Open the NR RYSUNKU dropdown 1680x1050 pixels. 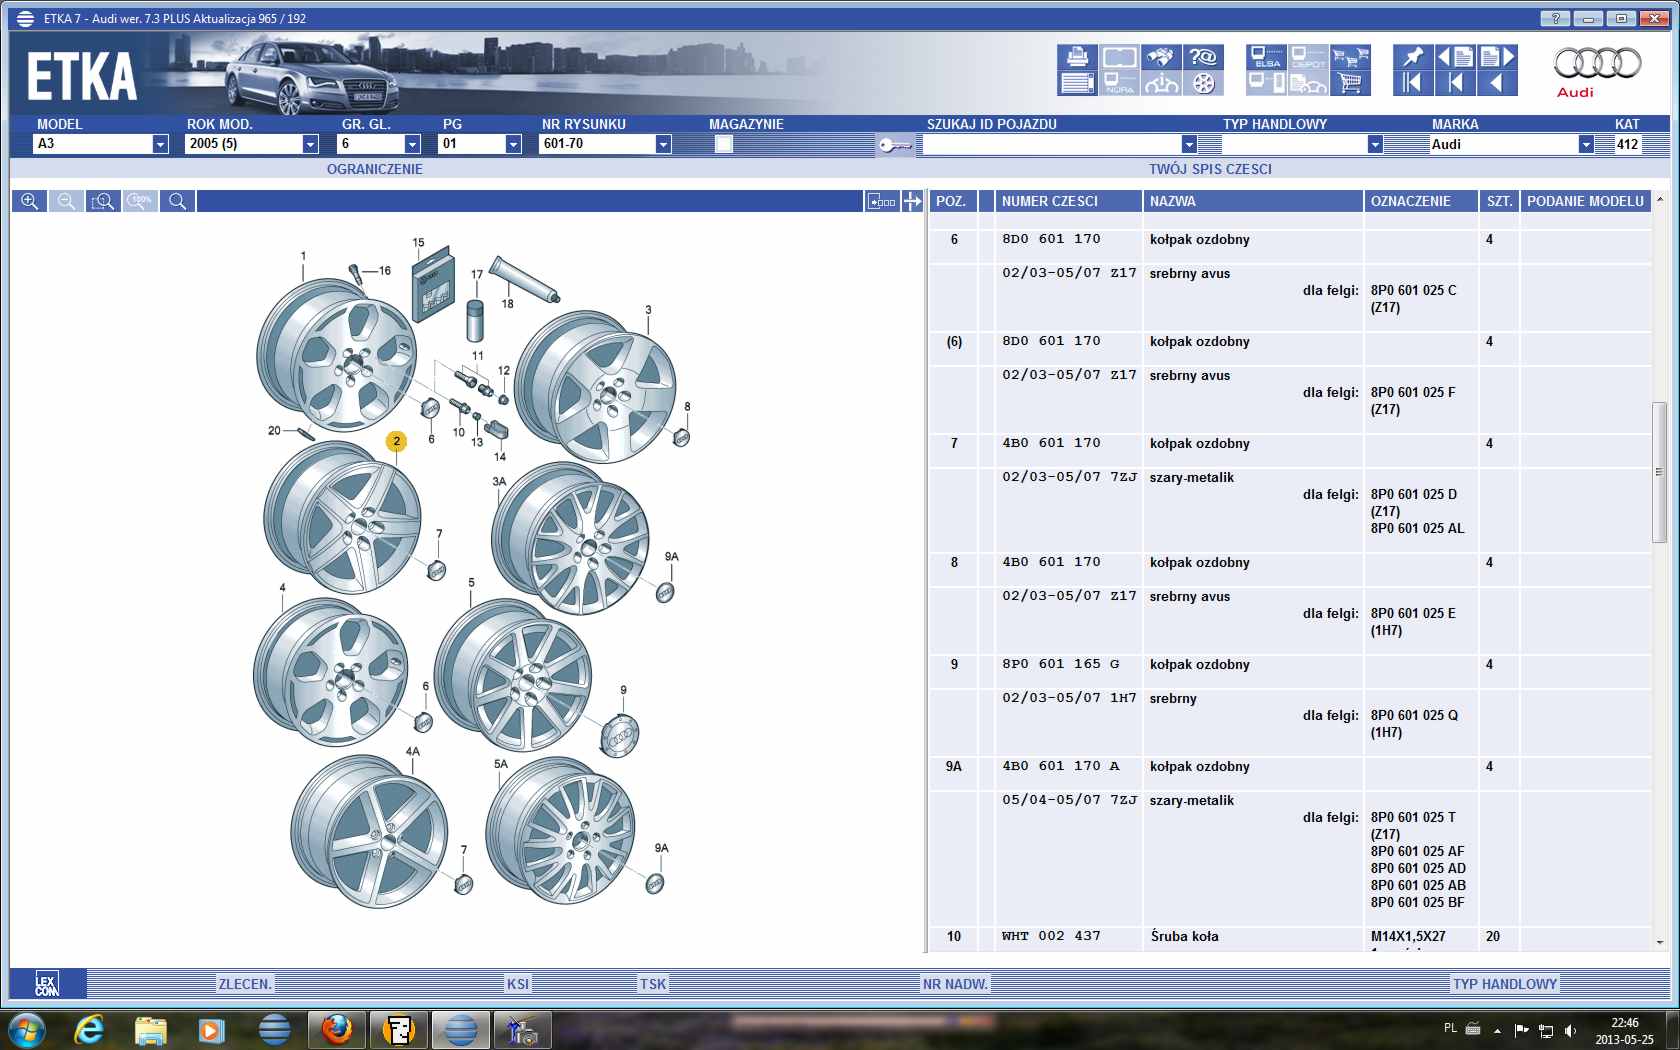pyautogui.click(x=662, y=144)
